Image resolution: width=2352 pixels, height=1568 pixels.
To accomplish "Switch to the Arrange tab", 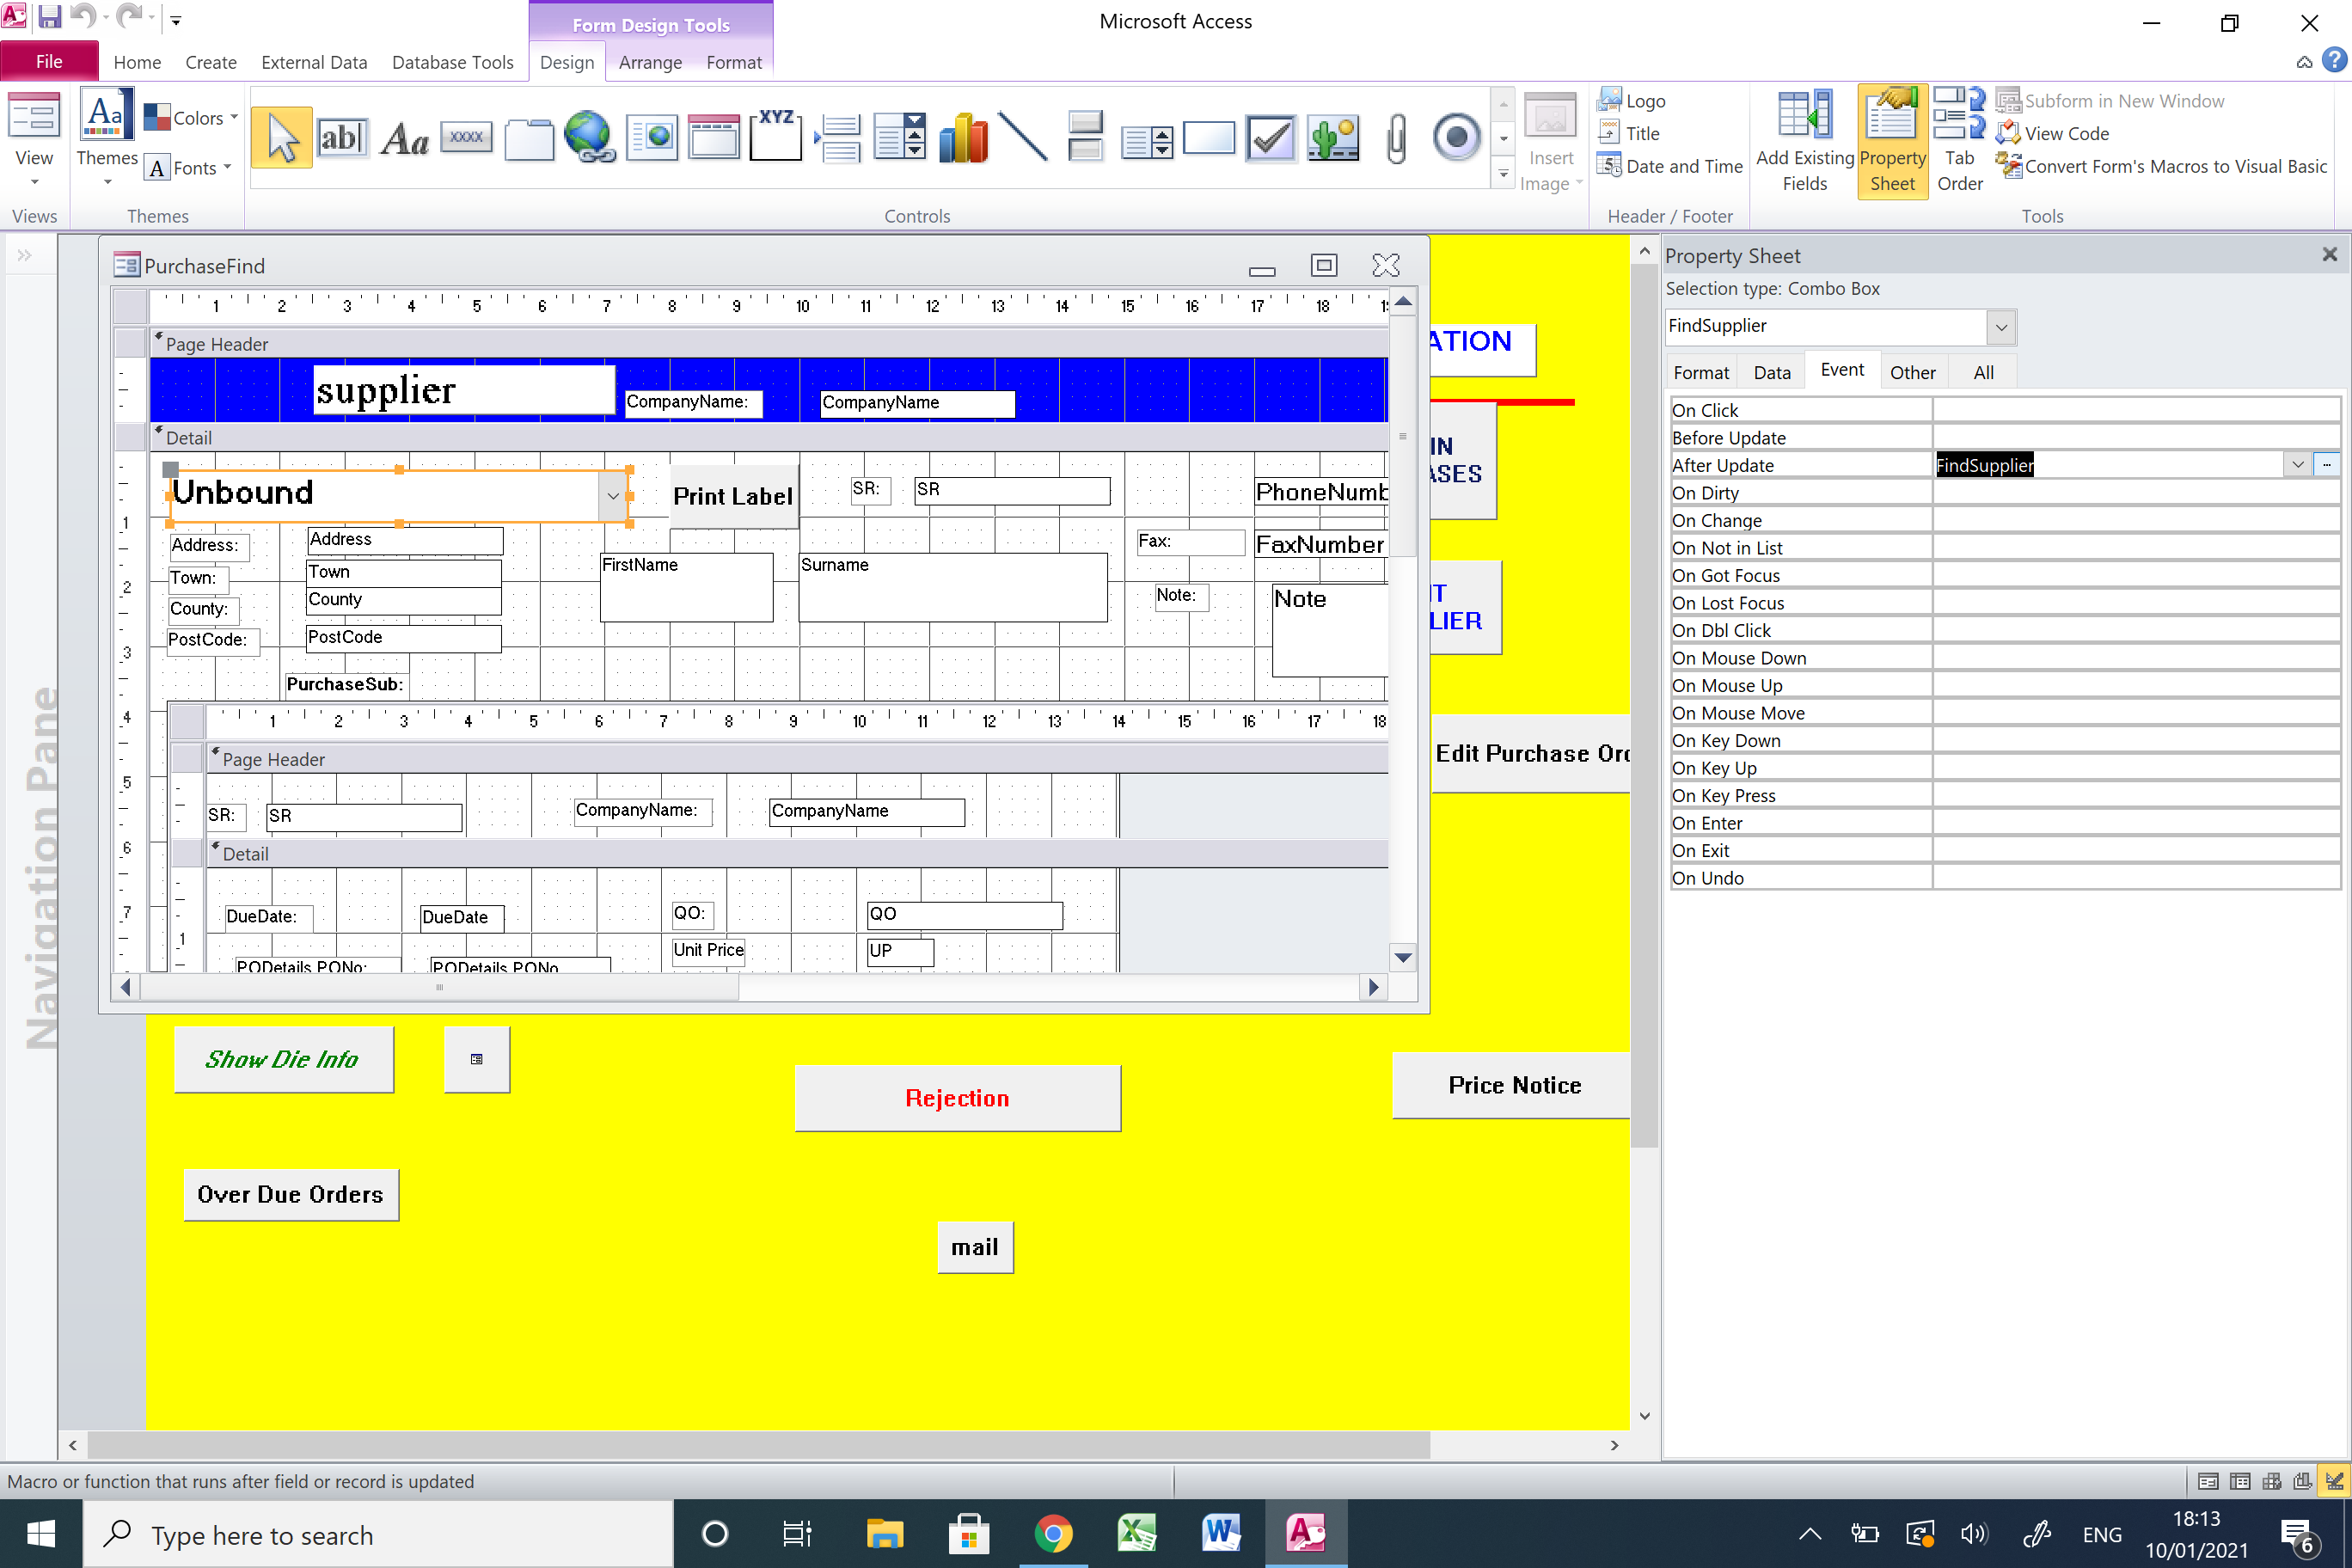I will point(650,62).
